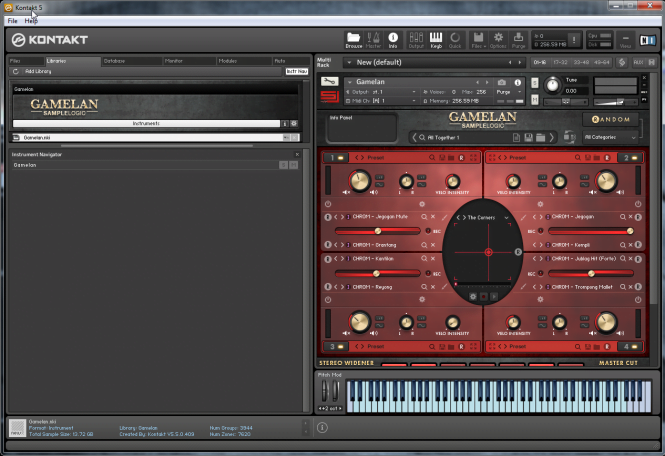Open The Corners XY preset dropdown
Image resolution: width=665 pixels, height=456 pixels.
click(506, 218)
